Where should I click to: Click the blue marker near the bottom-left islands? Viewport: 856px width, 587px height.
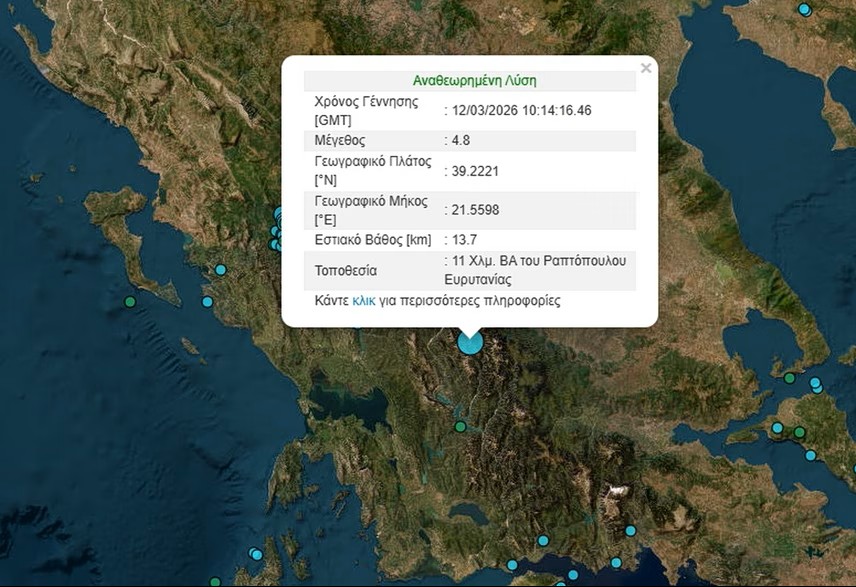(256, 554)
